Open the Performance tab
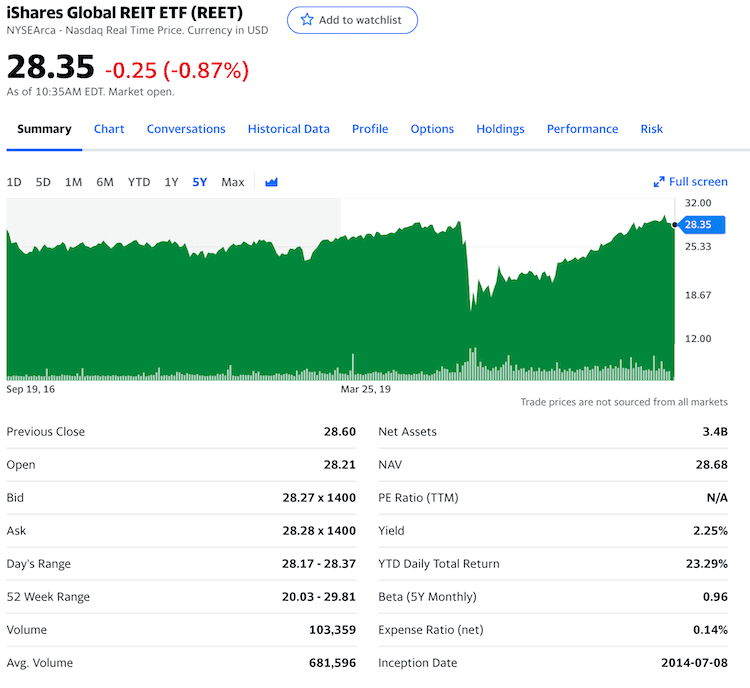Viewport: 750px width, 688px height. tap(582, 129)
